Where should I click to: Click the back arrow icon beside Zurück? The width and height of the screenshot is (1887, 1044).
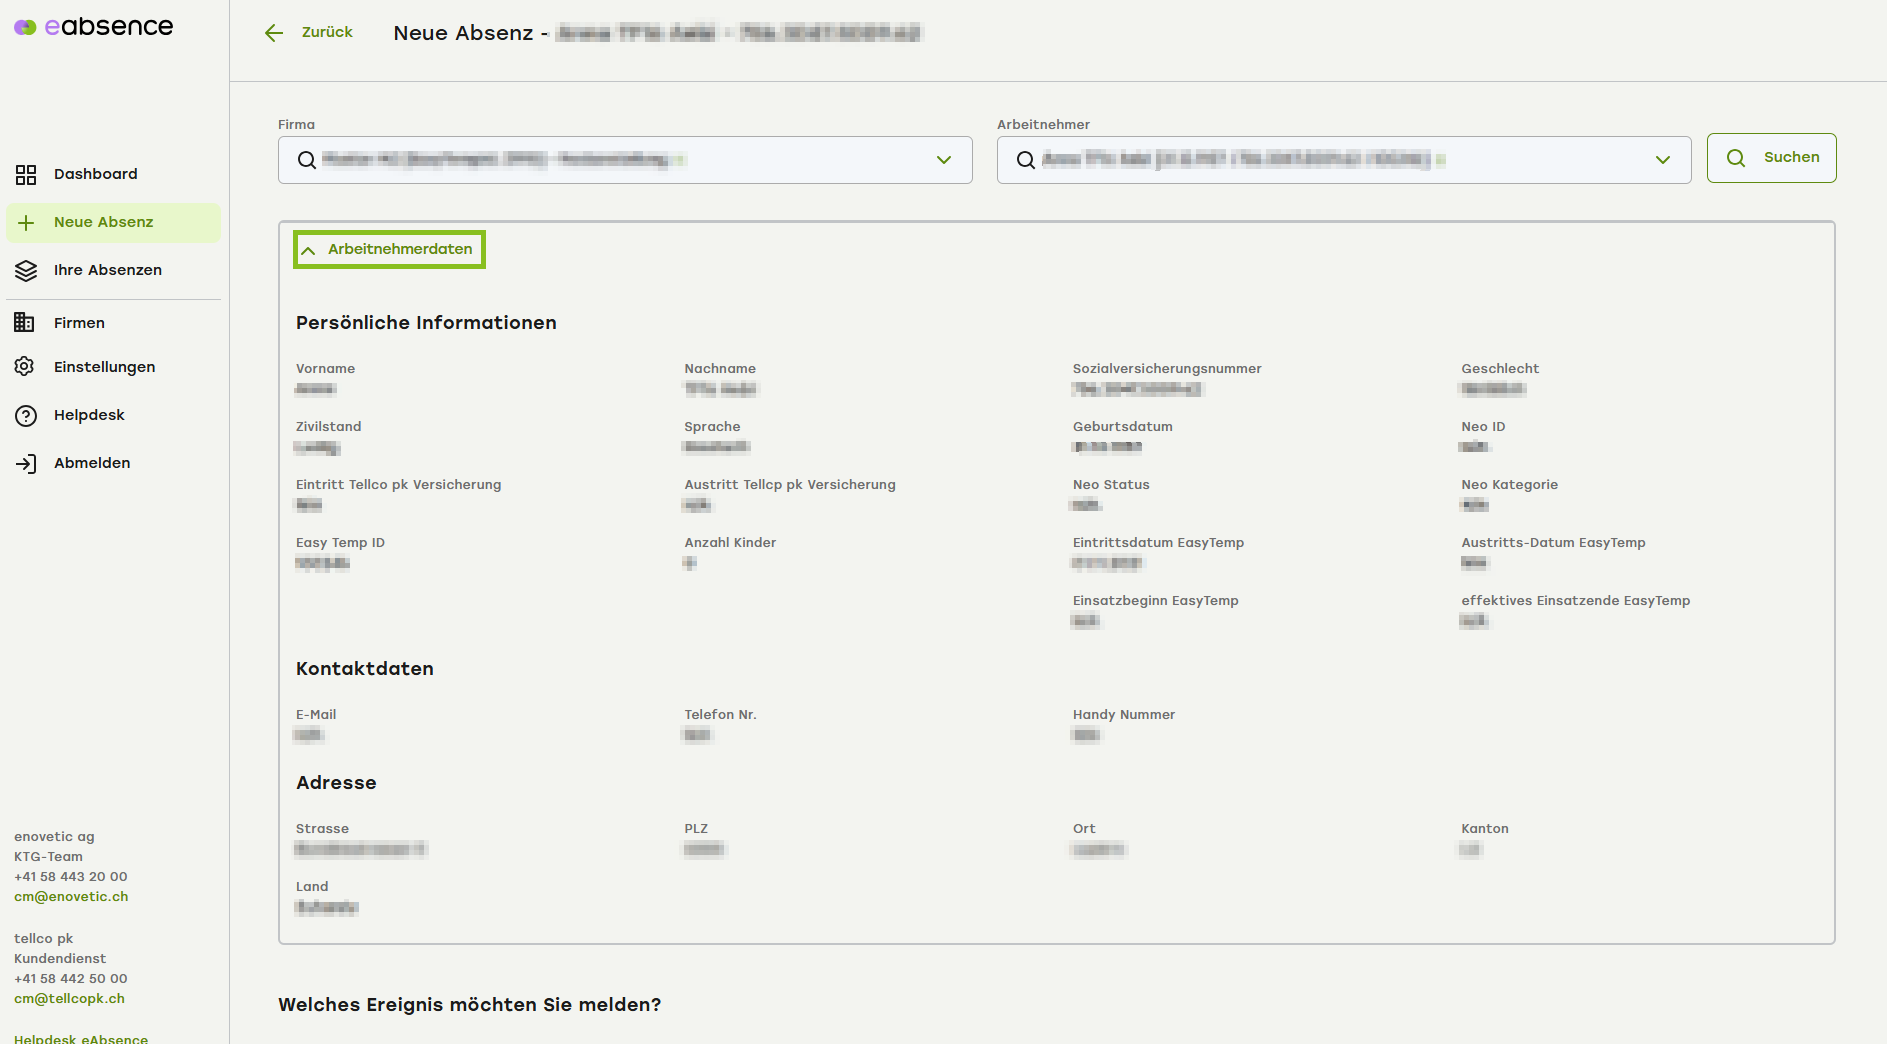pyautogui.click(x=274, y=33)
